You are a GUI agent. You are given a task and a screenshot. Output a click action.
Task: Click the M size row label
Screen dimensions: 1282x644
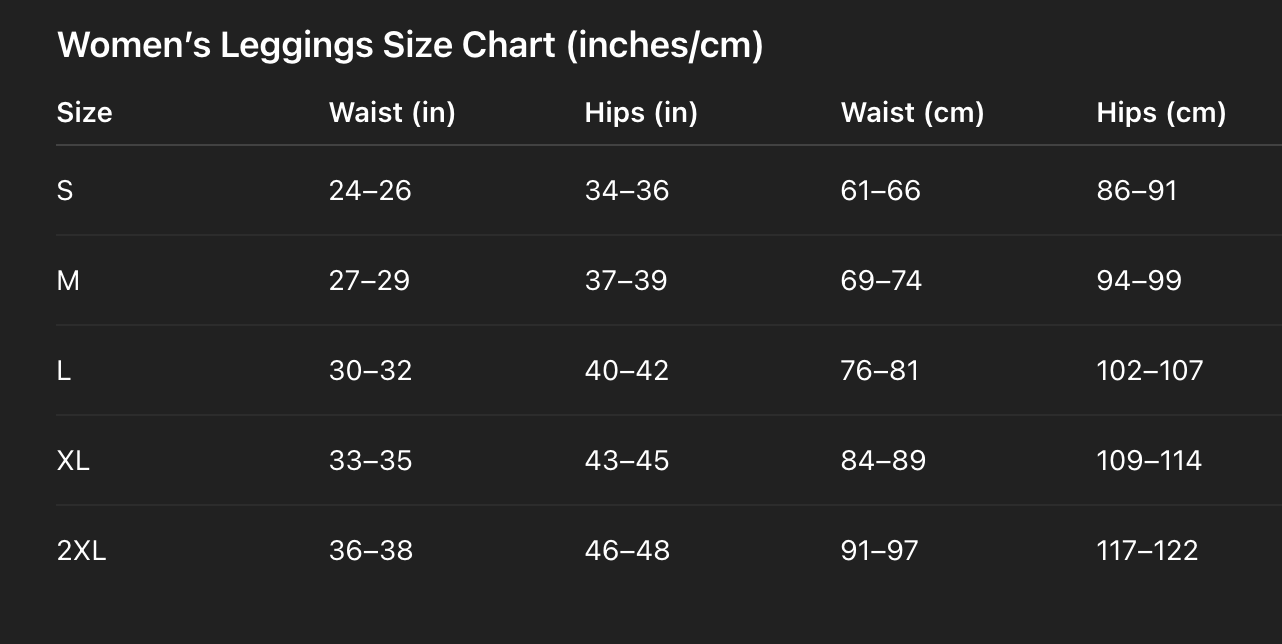click(68, 280)
